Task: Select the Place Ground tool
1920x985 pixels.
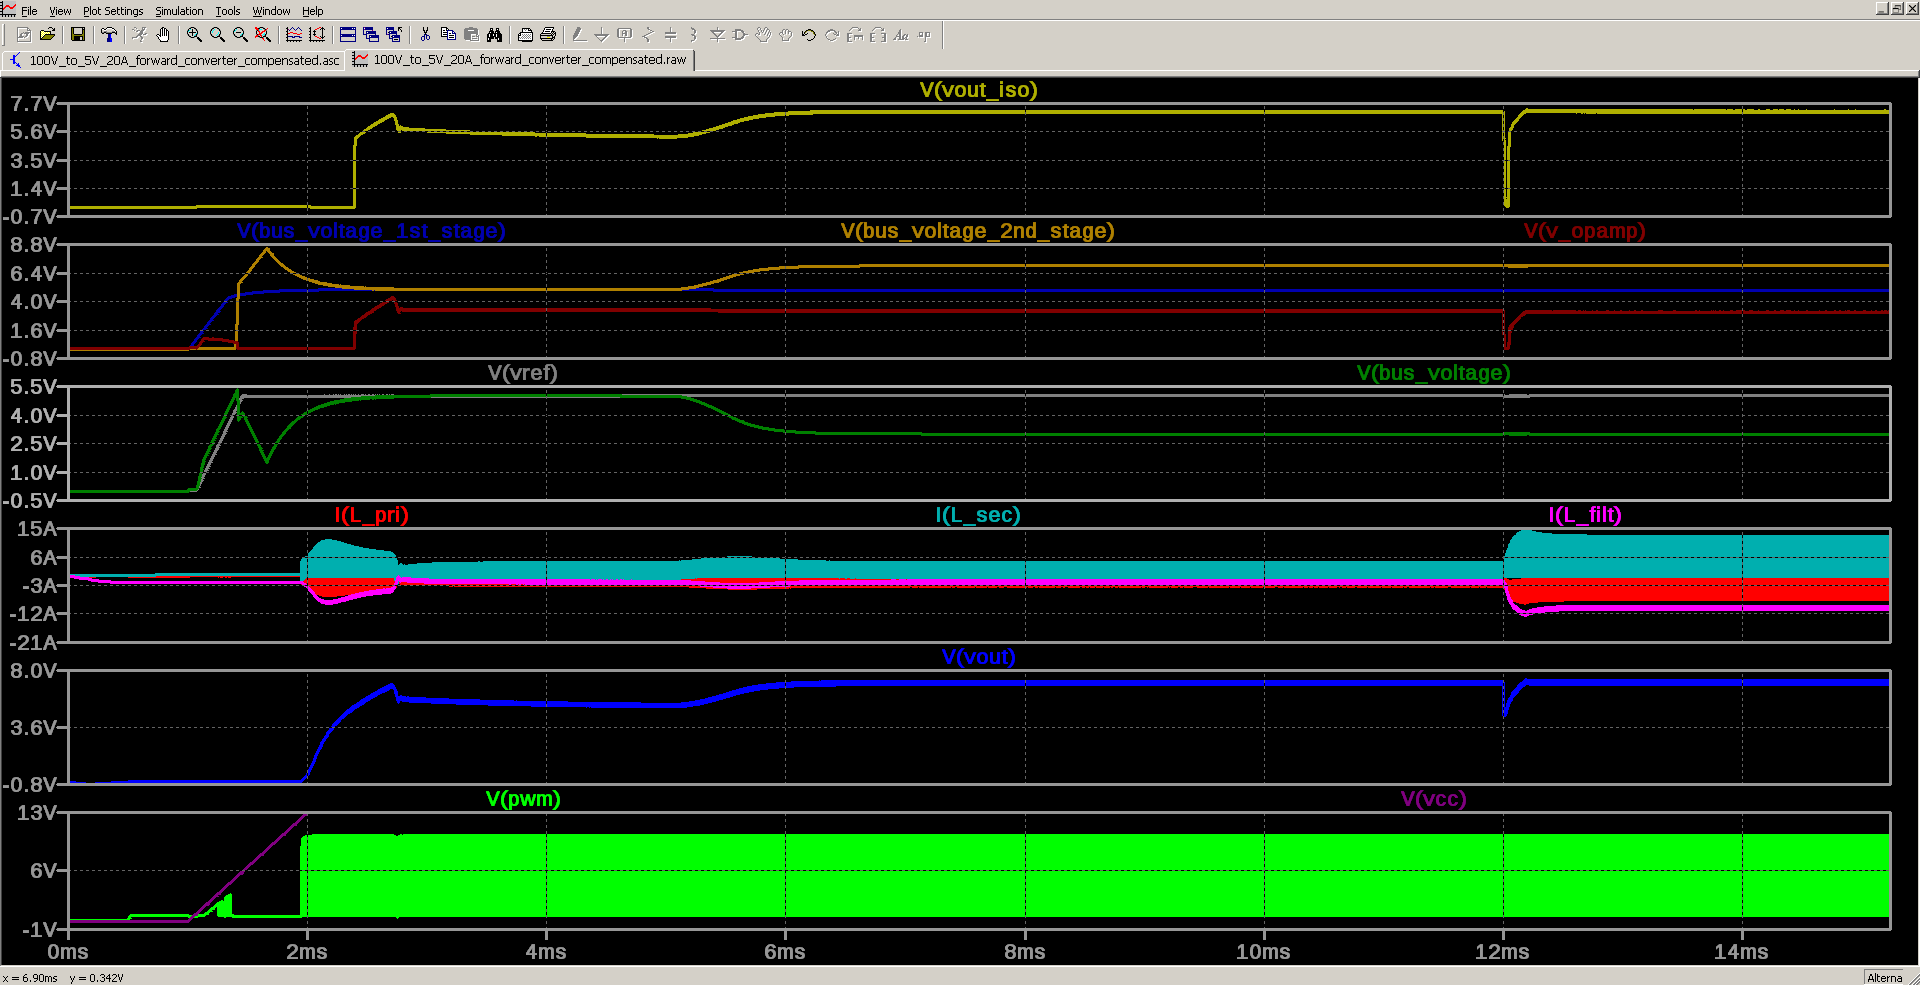Action: (602, 35)
